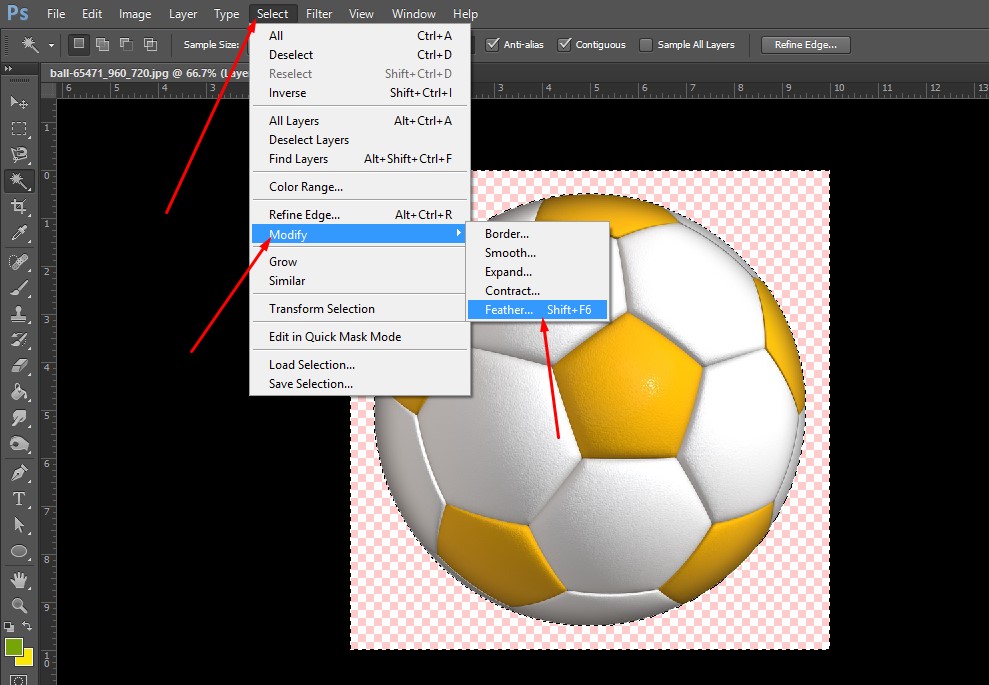Select the Crop tool
The width and height of the screenshot is (989, 685).
point(19,207)
